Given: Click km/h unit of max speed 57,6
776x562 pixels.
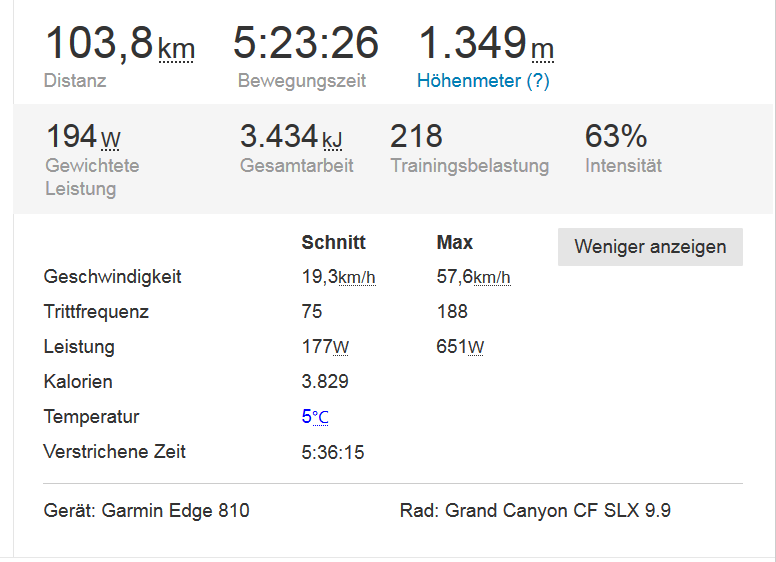Looking at the screenshot, I should [492, 277].
